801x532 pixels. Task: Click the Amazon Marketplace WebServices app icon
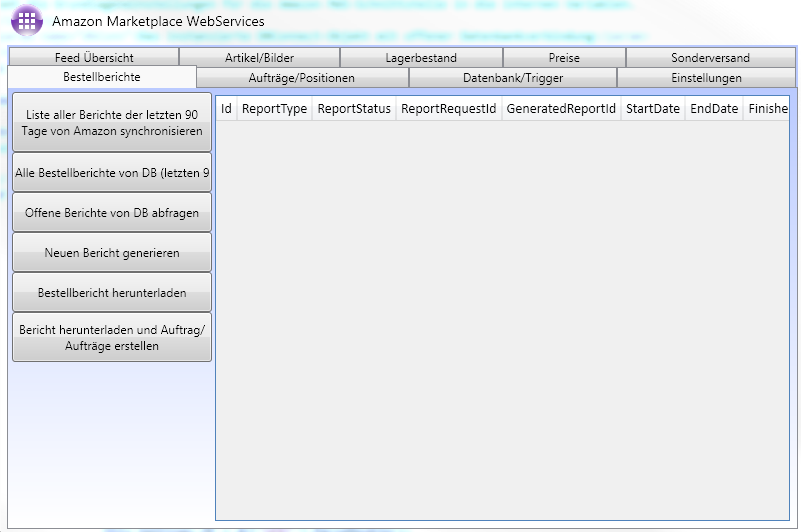(x=26, y=21)
